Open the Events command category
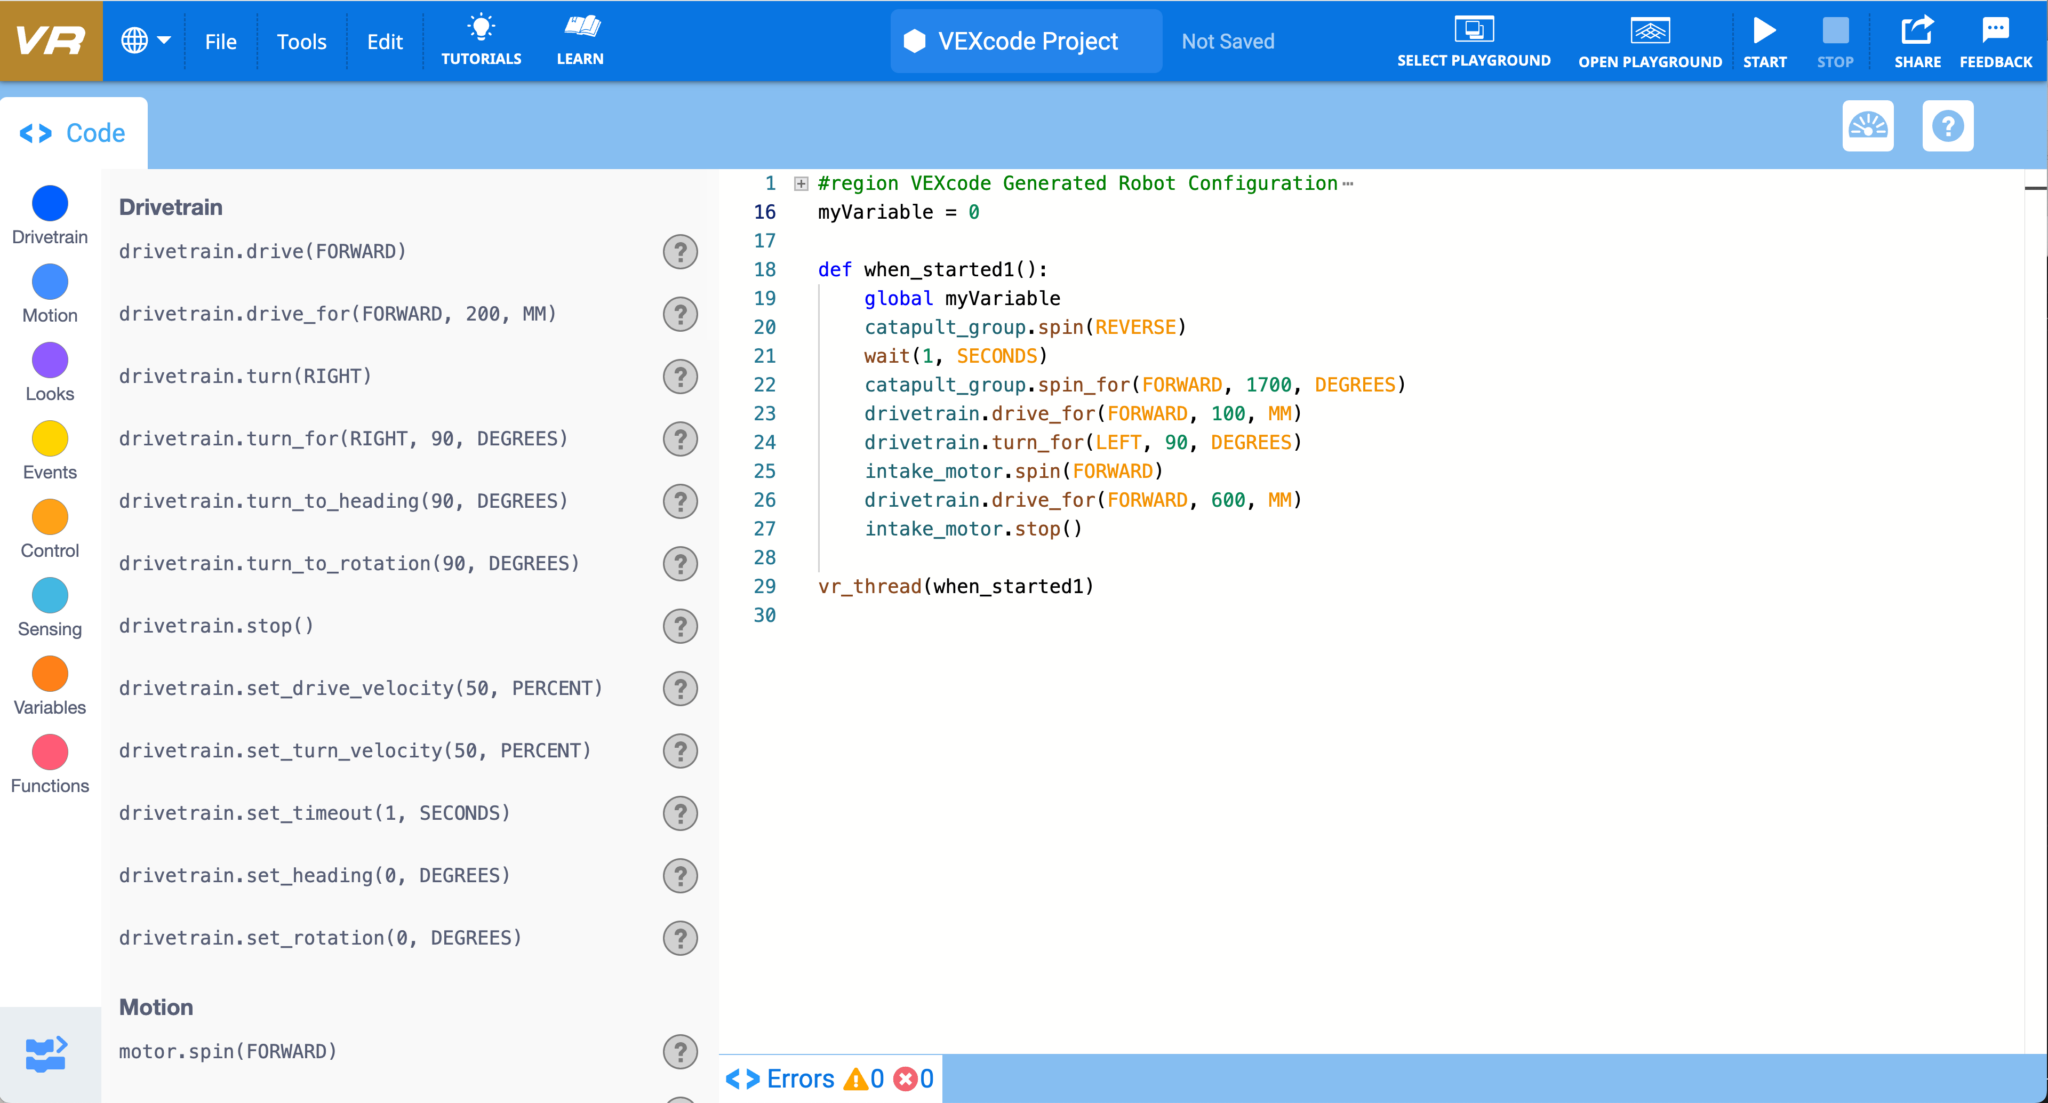 point(49,438)
